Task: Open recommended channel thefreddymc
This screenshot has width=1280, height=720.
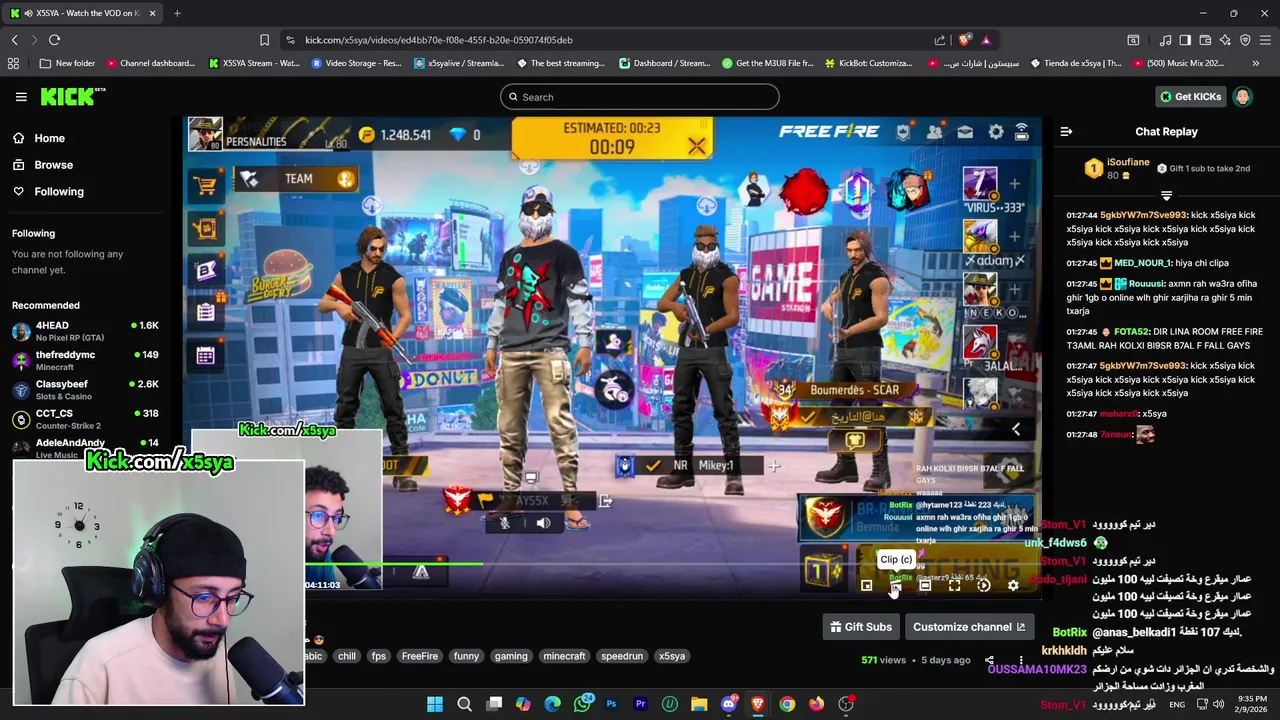Action: click(86, 360)
